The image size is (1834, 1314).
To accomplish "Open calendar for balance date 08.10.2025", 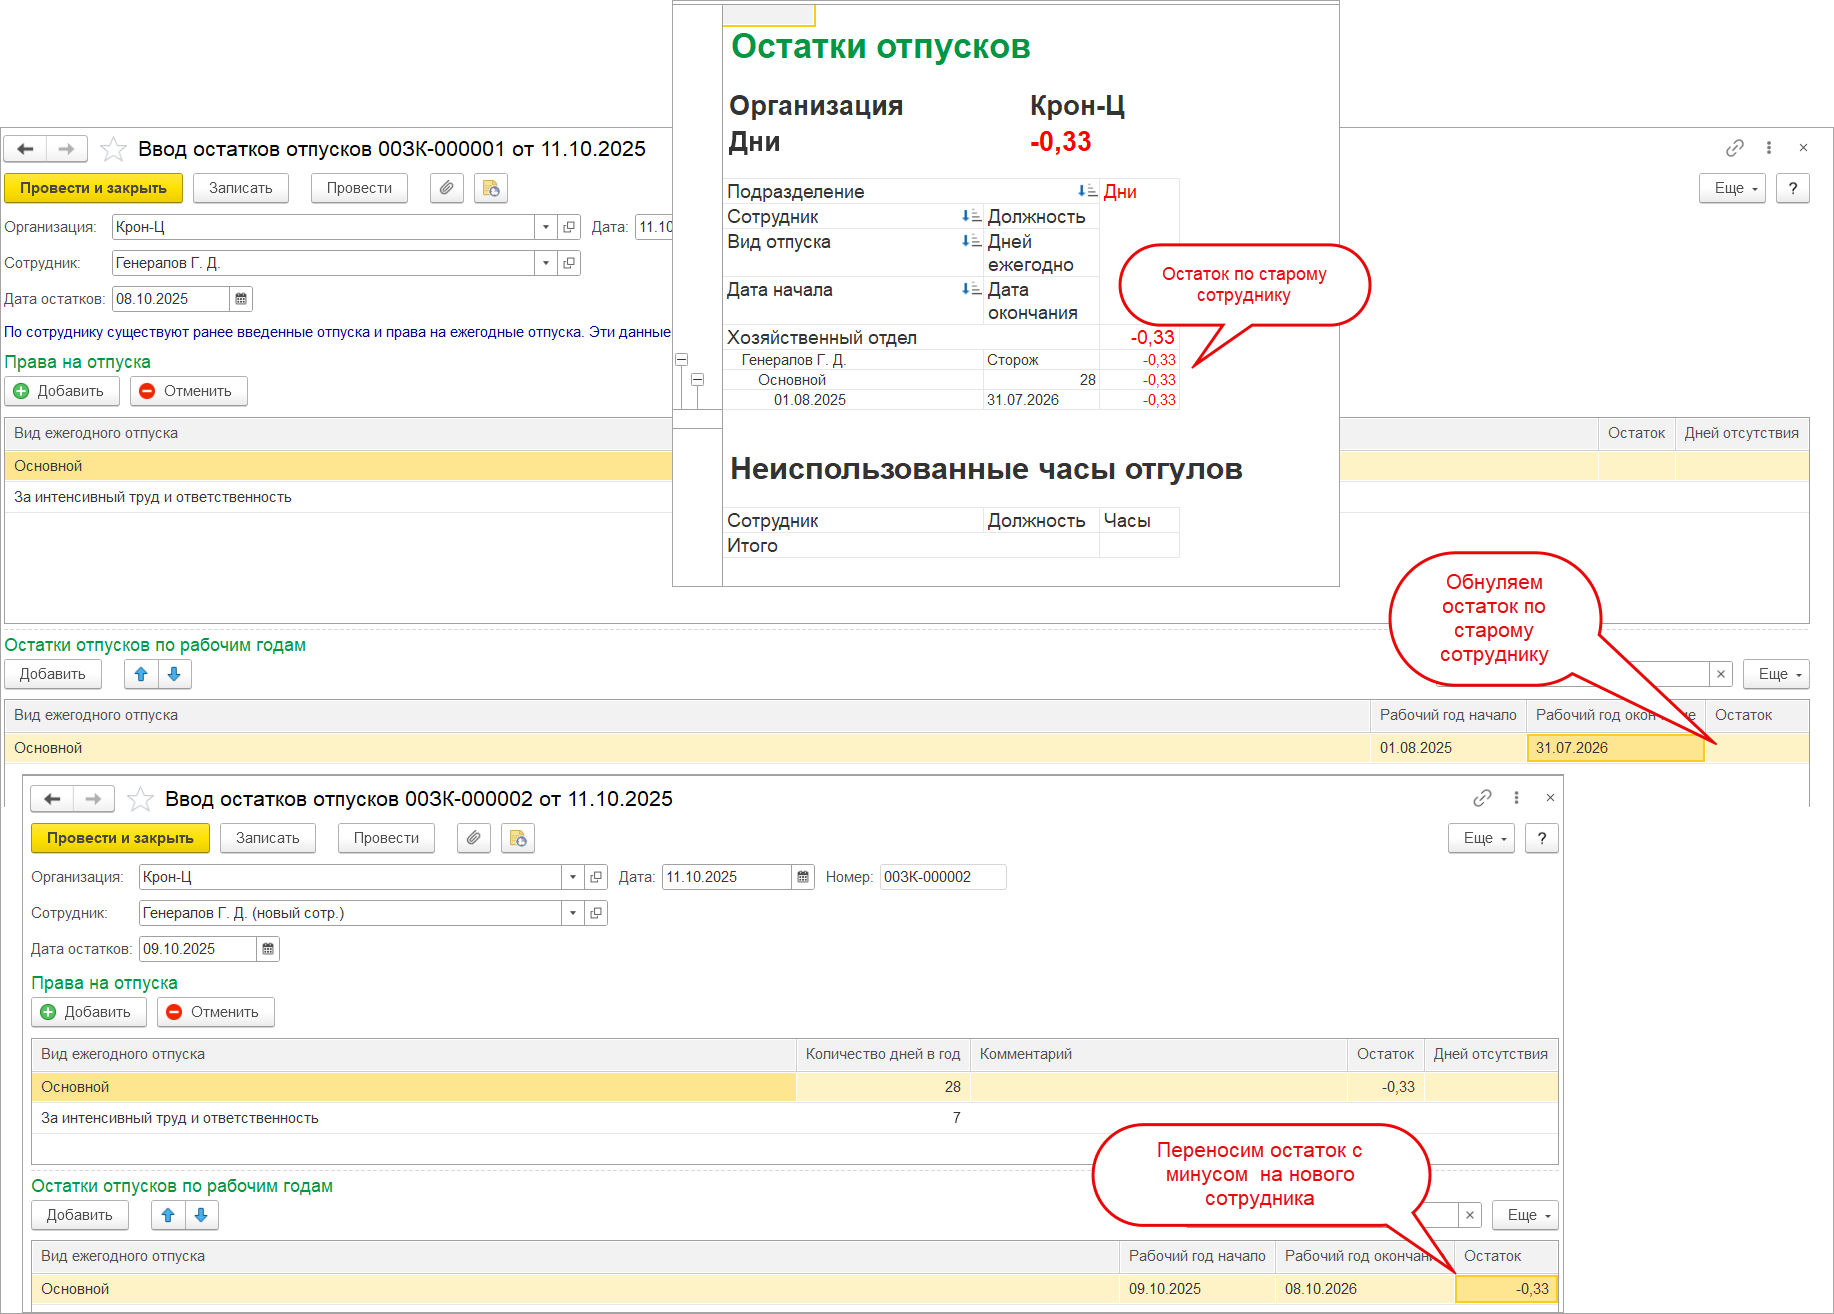I will pos(241,299).
